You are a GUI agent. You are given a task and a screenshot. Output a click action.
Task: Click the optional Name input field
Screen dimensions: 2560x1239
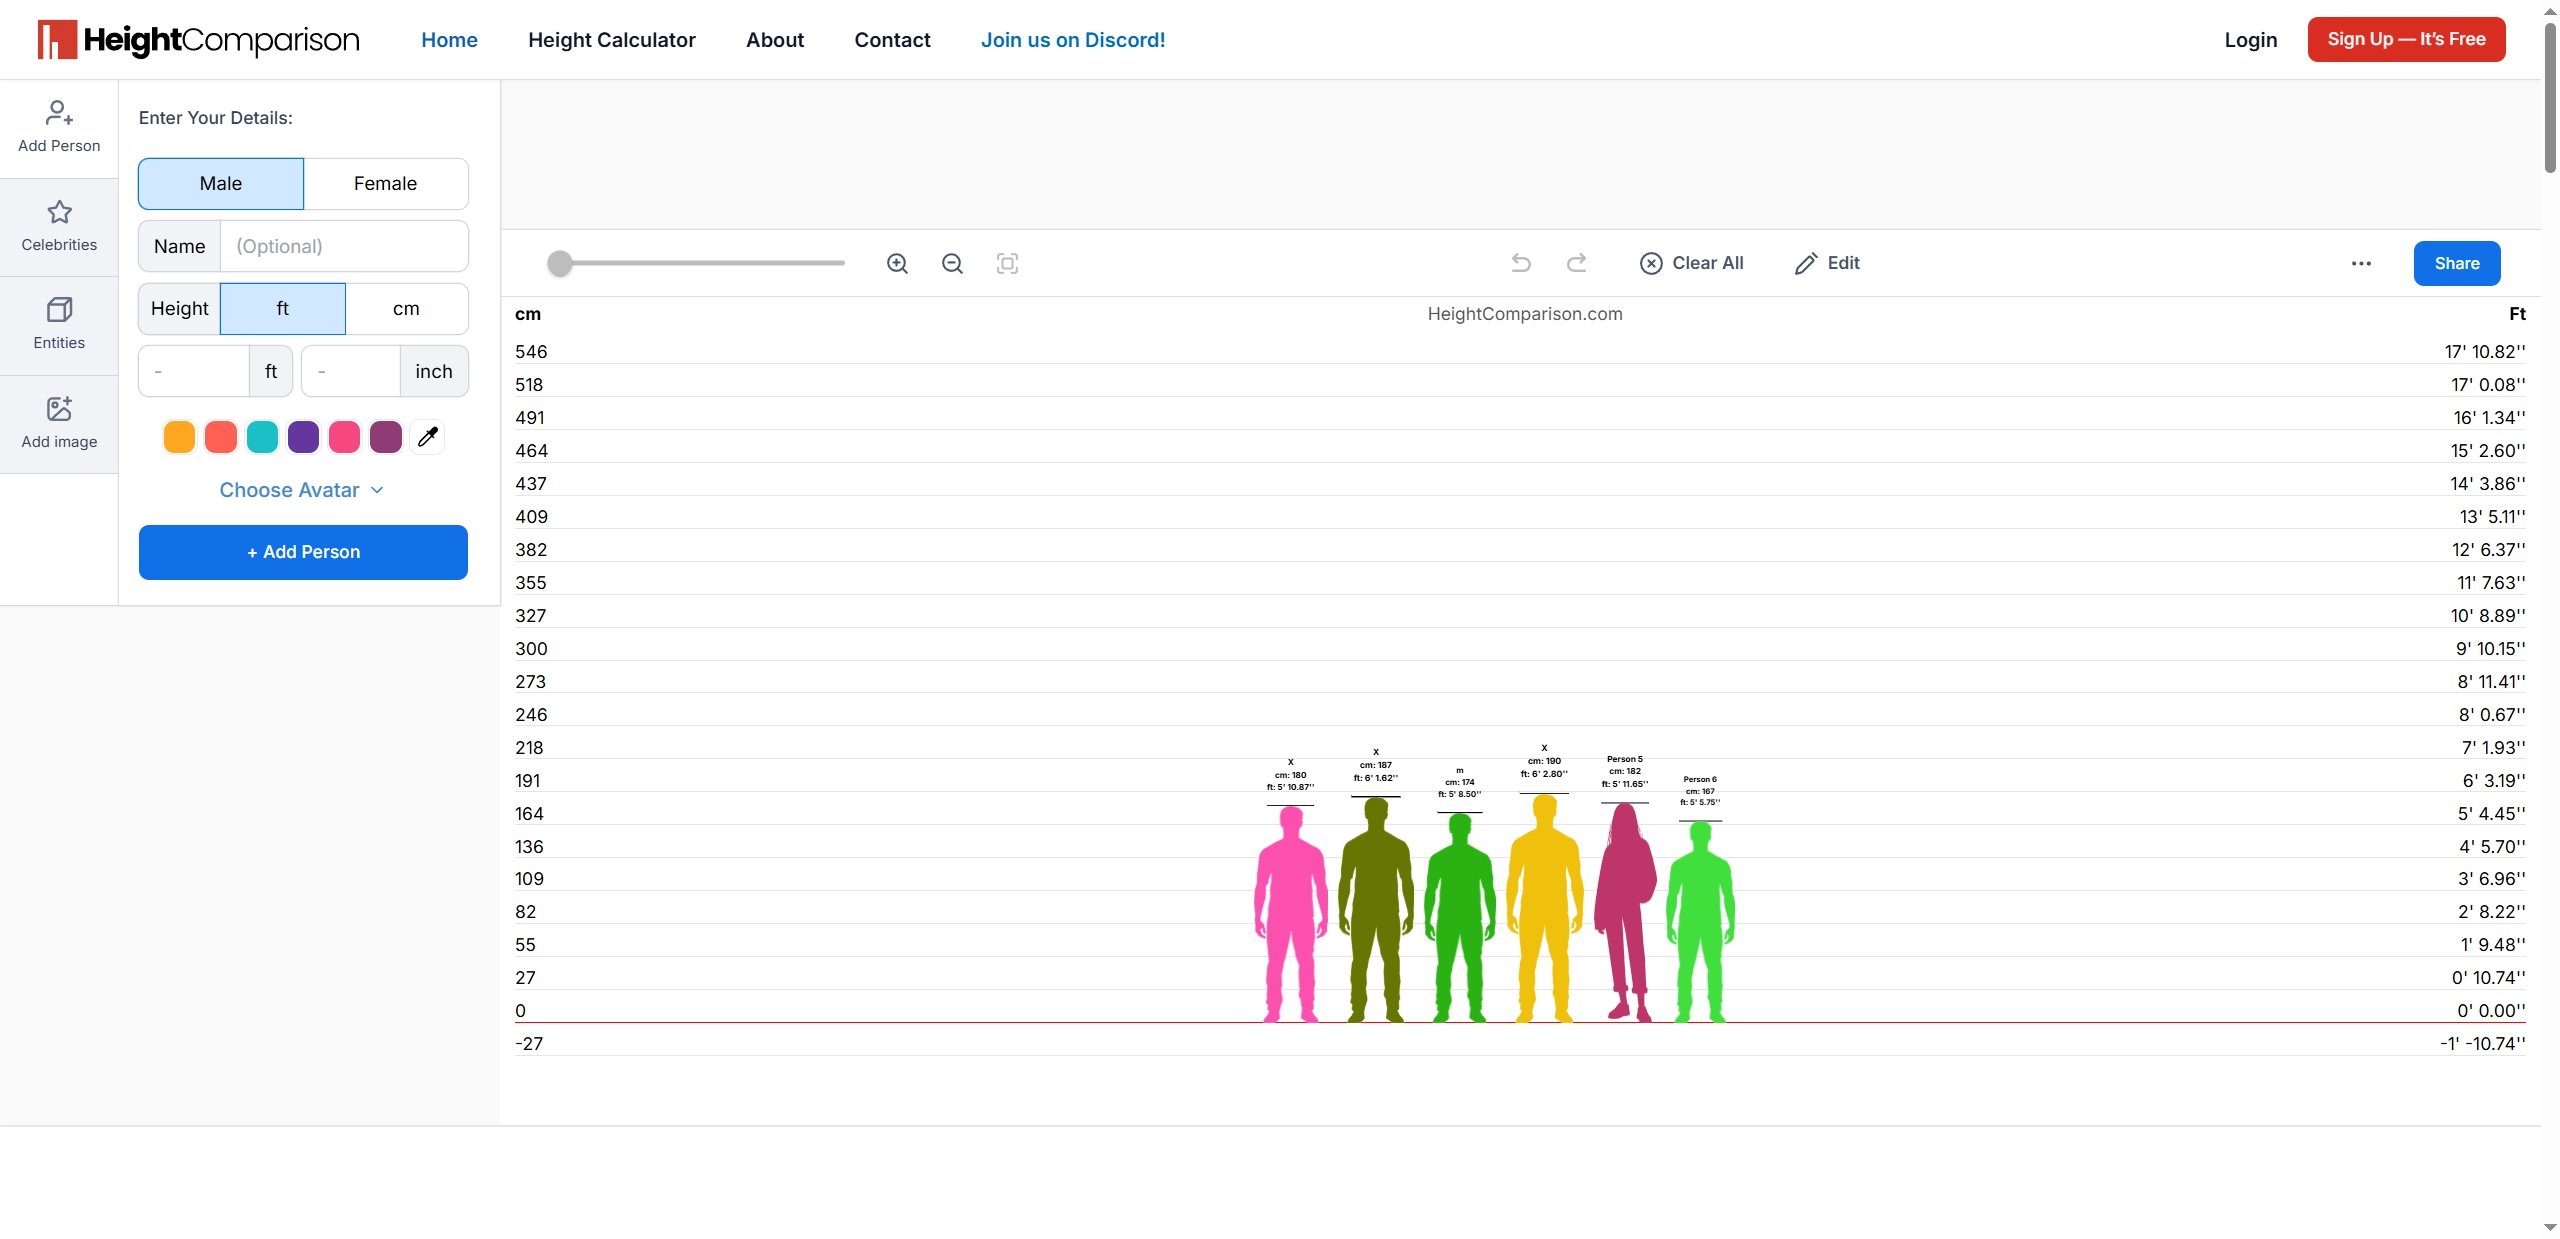tap(343, 247)
